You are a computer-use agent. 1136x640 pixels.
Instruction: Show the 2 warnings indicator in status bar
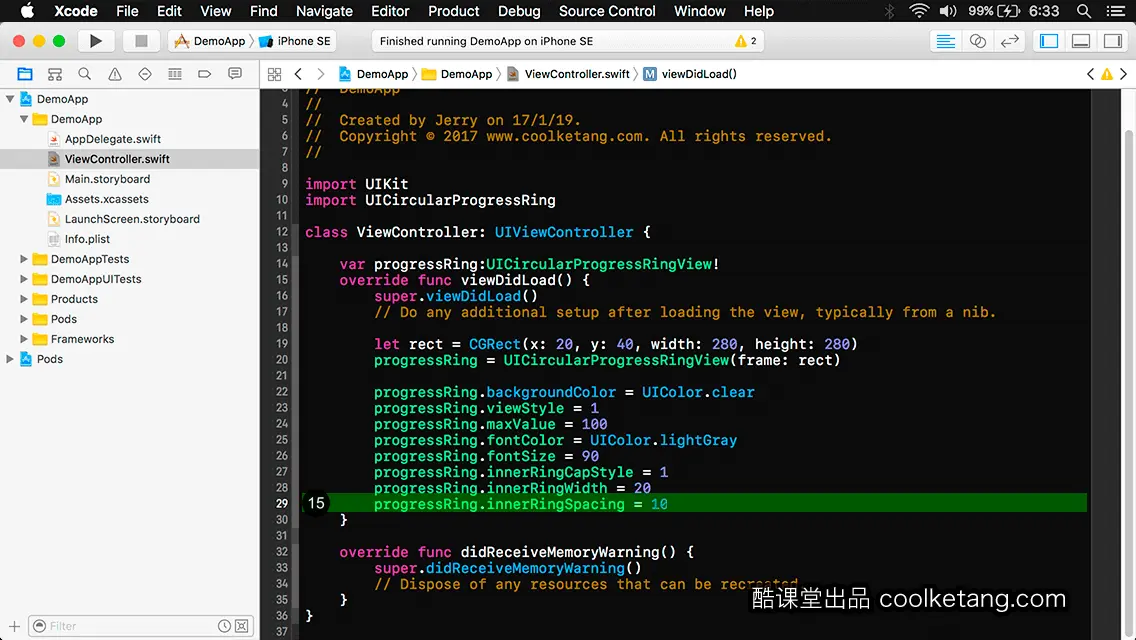(x=746, y=41)
